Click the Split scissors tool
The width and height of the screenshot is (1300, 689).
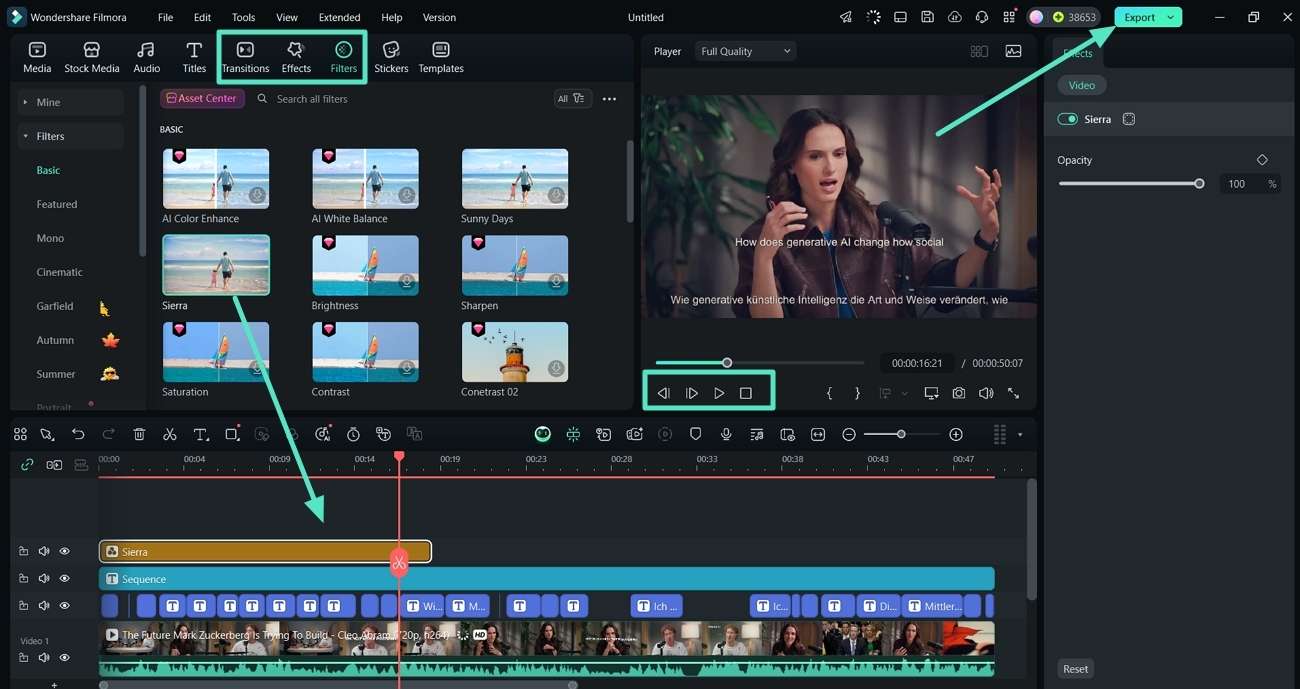[x=170, y=434]
